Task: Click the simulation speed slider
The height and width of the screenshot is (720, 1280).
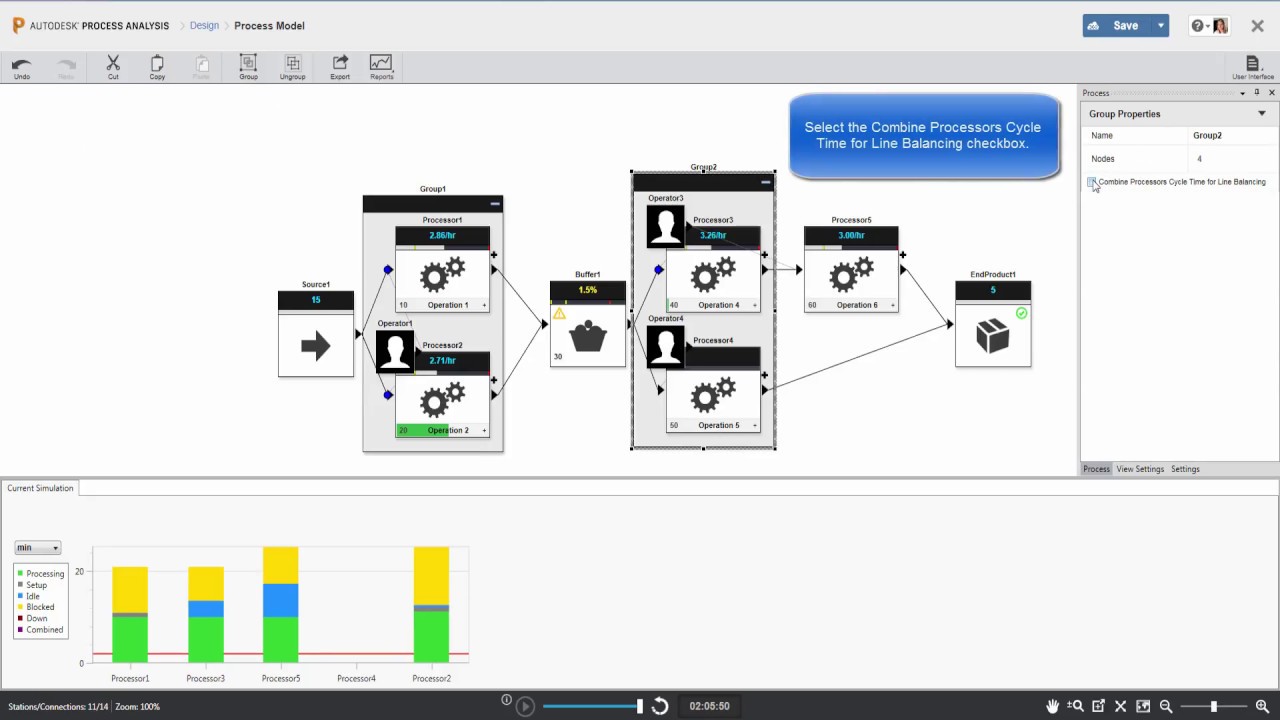Action: (593, 706)
